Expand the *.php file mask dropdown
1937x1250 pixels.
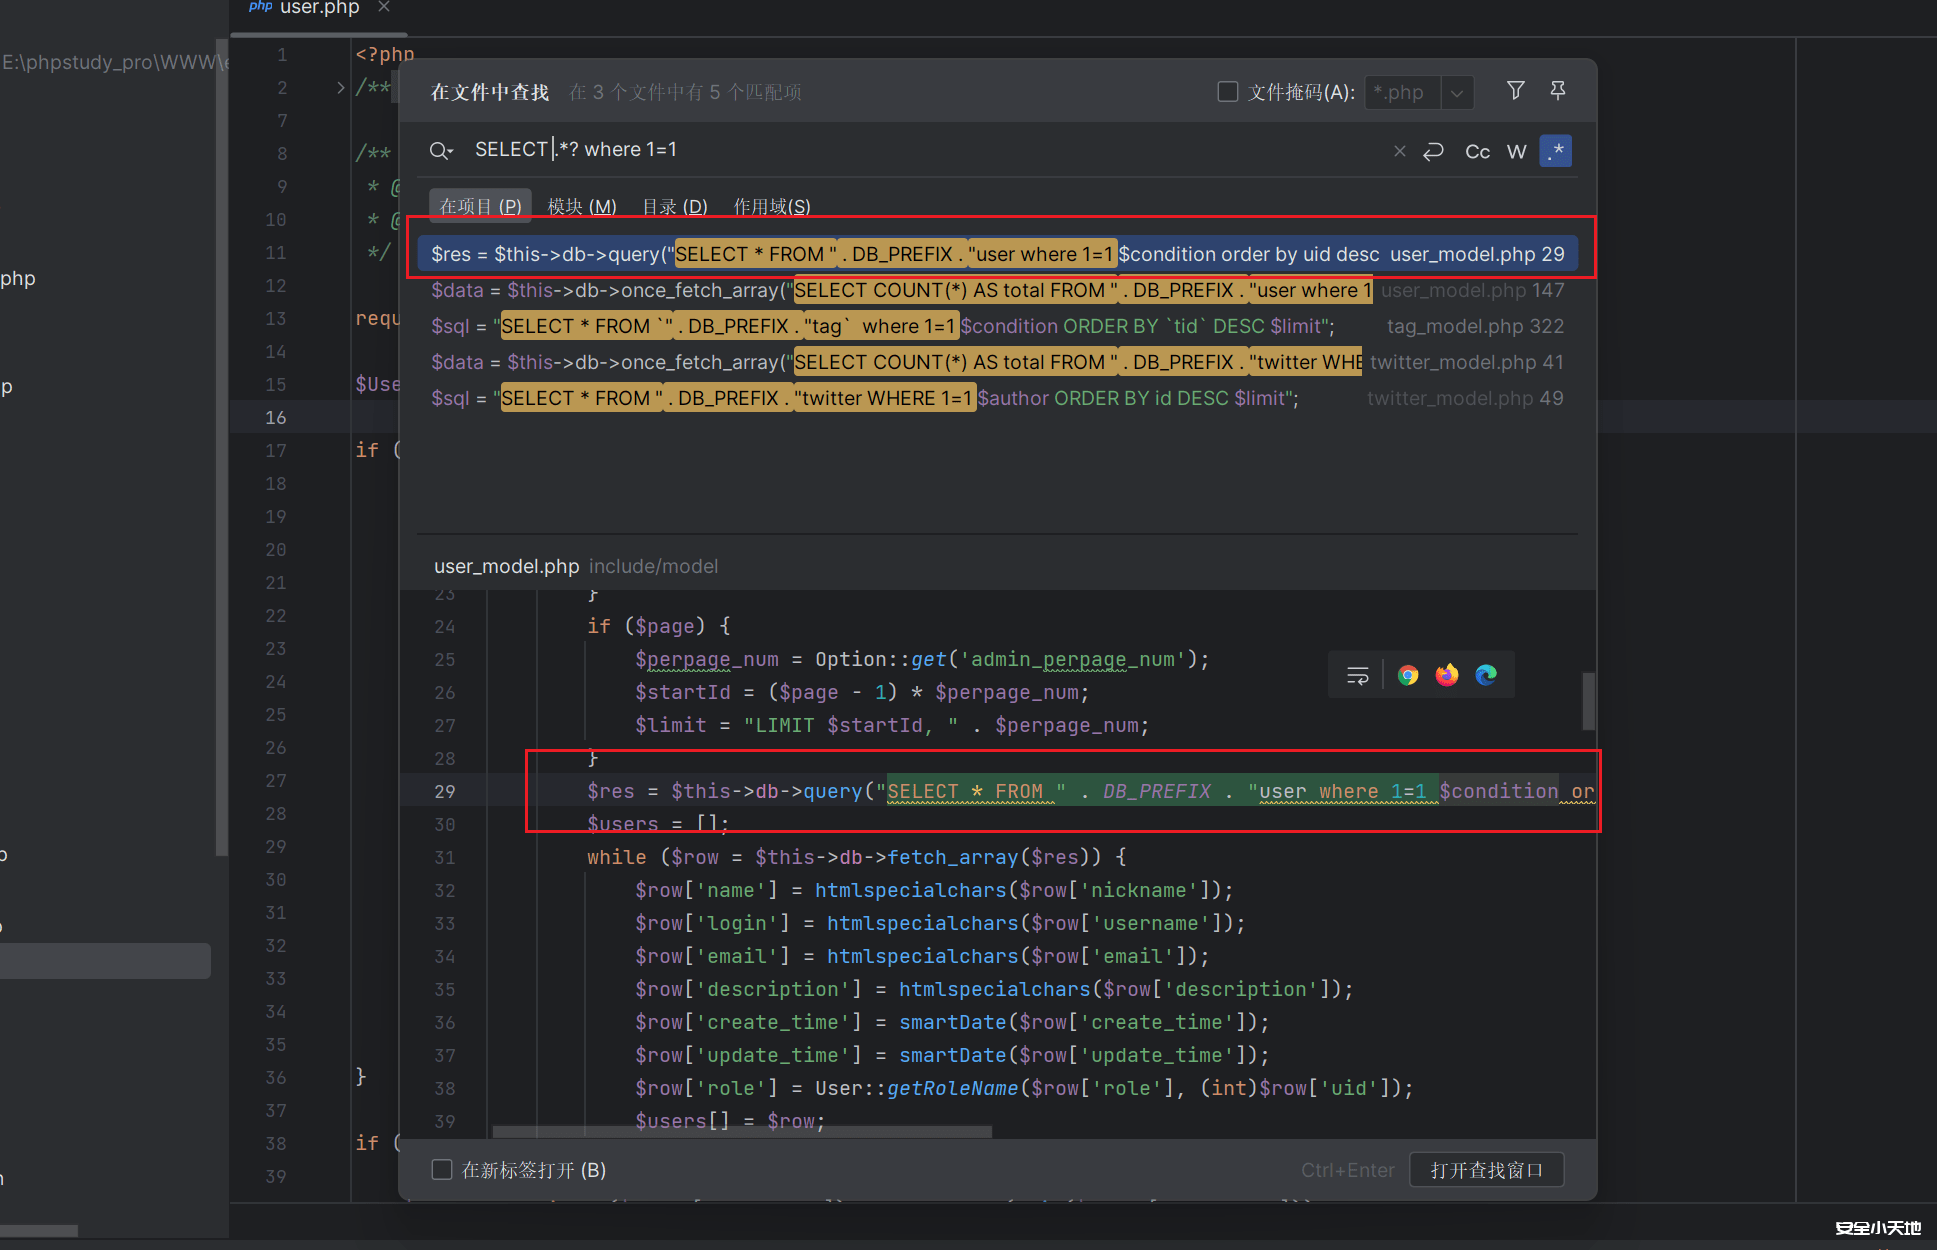tap(1457, 92)
